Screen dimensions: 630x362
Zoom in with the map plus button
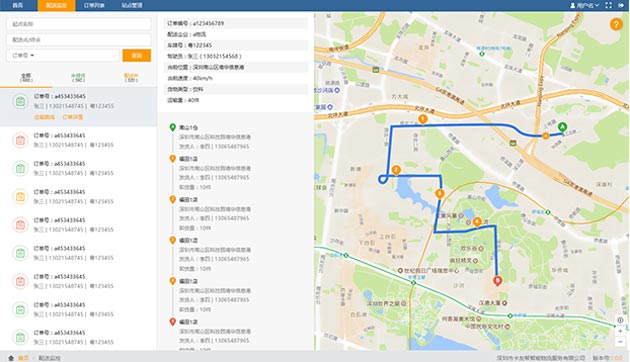click(x=620, y=331)
